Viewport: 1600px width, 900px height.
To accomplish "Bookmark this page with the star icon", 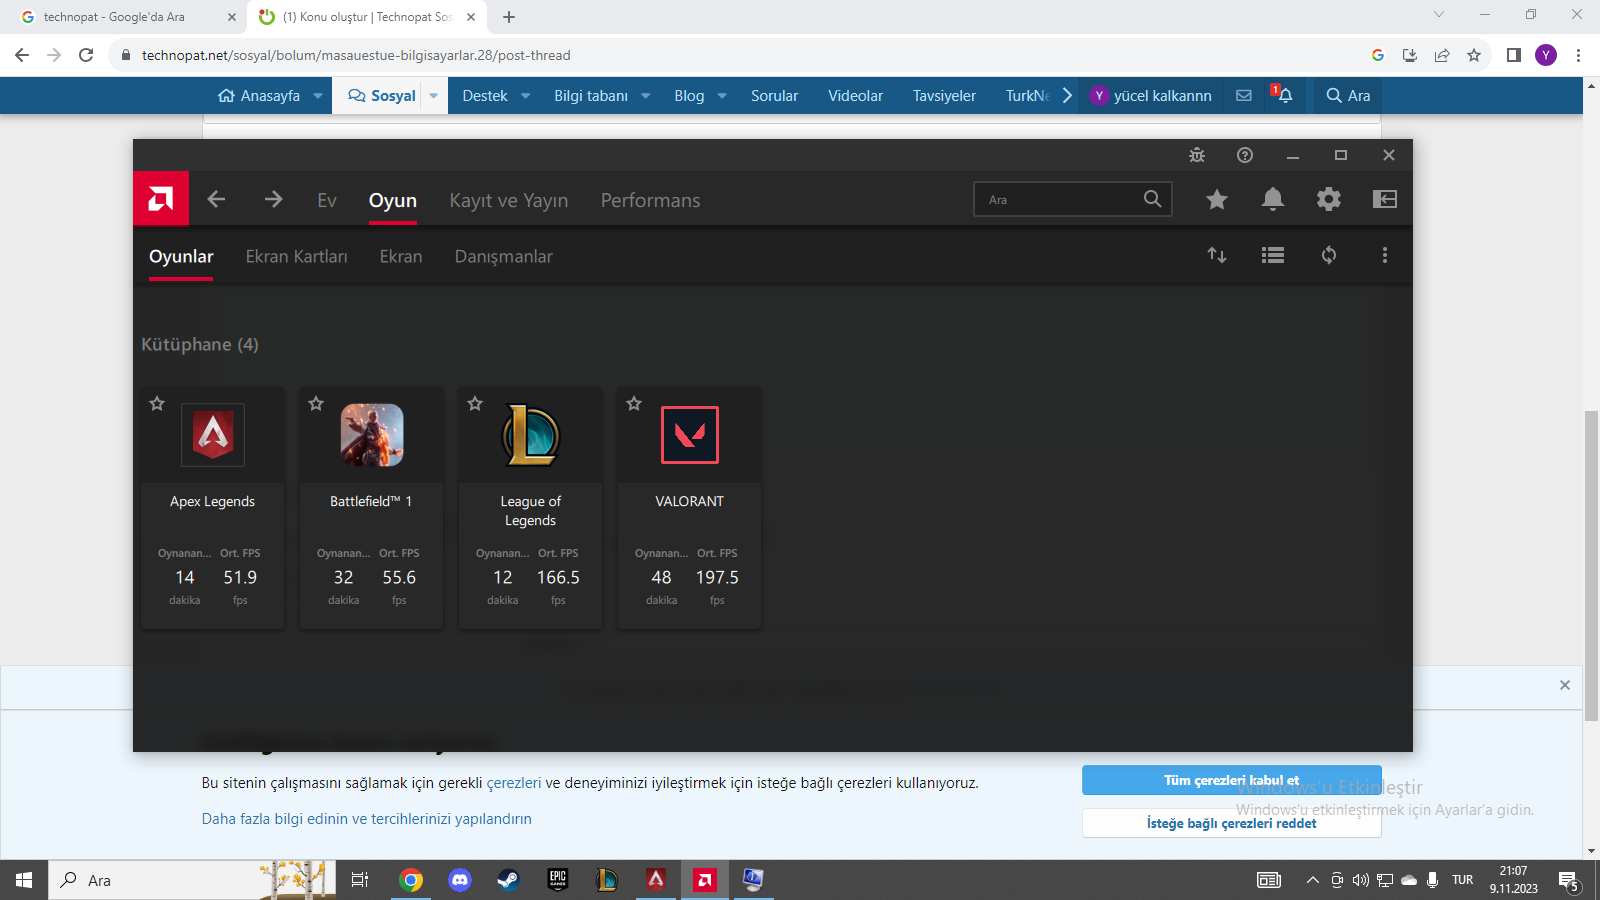I will (1474, 55).
